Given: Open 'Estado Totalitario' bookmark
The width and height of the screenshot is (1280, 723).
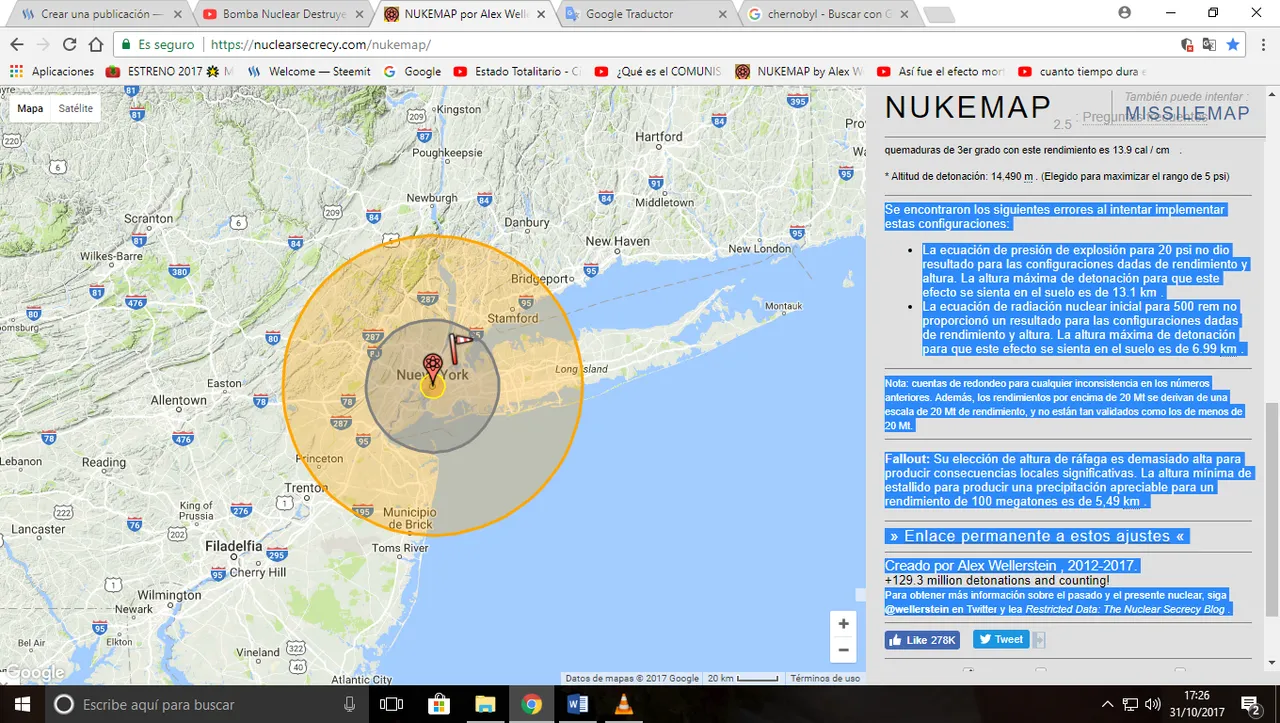Looking at the screenshot, I should click(x=517, y=71).
